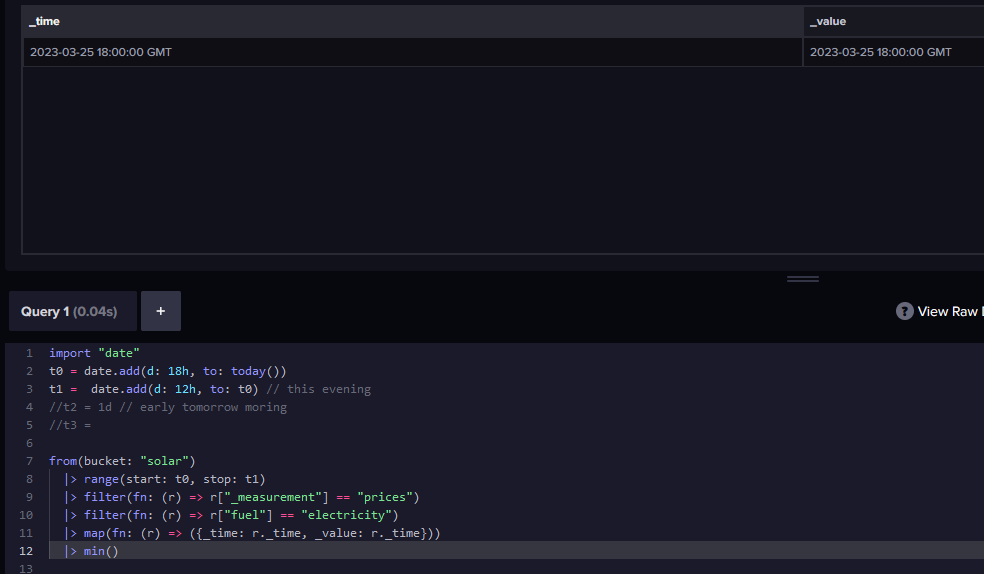
Task: Click the min() line in editor
Action: 91,551
